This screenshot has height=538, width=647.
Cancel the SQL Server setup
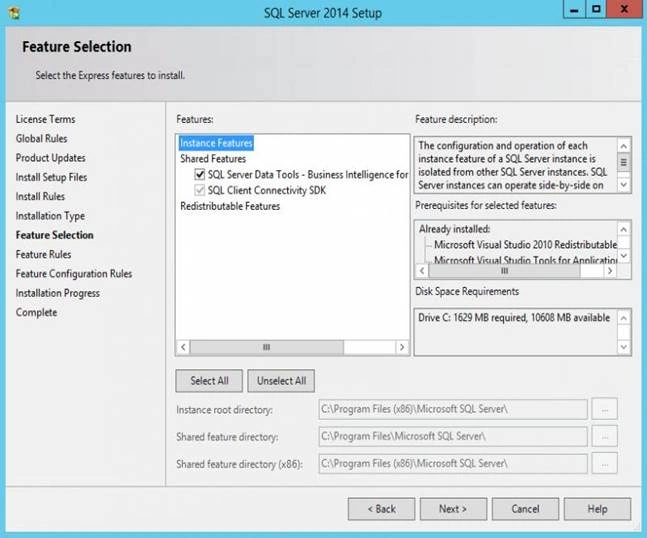(x=525, y=509)
